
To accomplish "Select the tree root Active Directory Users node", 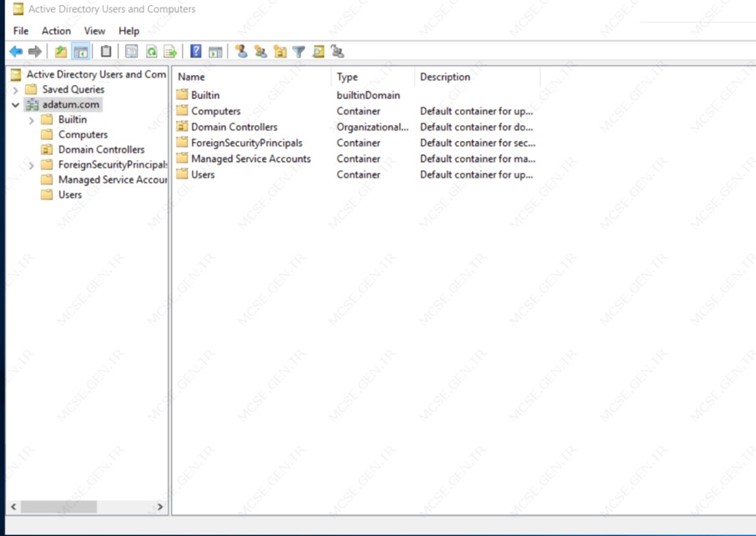I will coord(96,74).
